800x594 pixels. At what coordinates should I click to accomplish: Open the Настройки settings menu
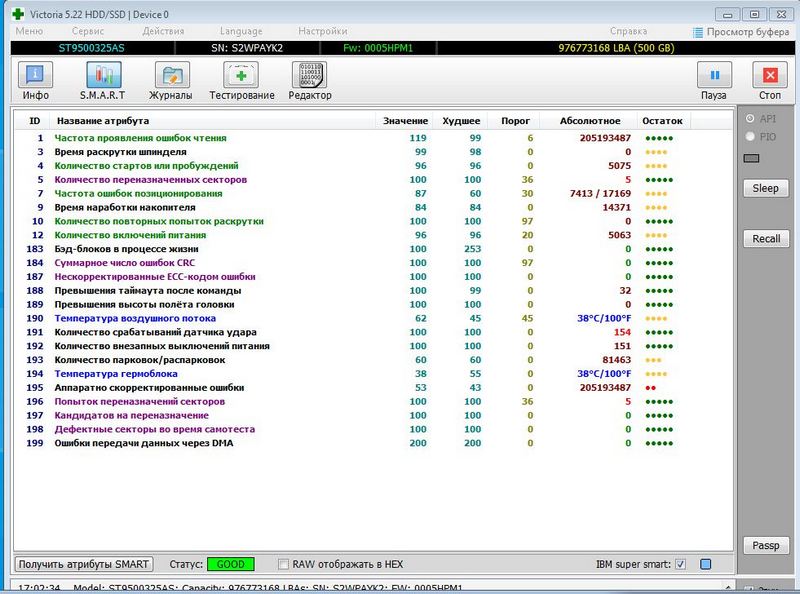(x=322, y=32)
